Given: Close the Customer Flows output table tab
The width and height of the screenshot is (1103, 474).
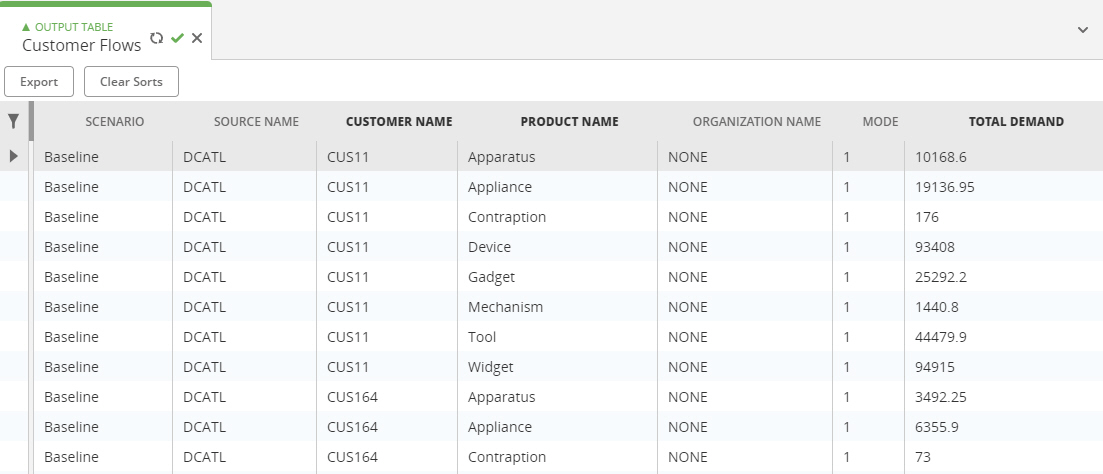Looking at the screenshot, I should tap(197, 38).
